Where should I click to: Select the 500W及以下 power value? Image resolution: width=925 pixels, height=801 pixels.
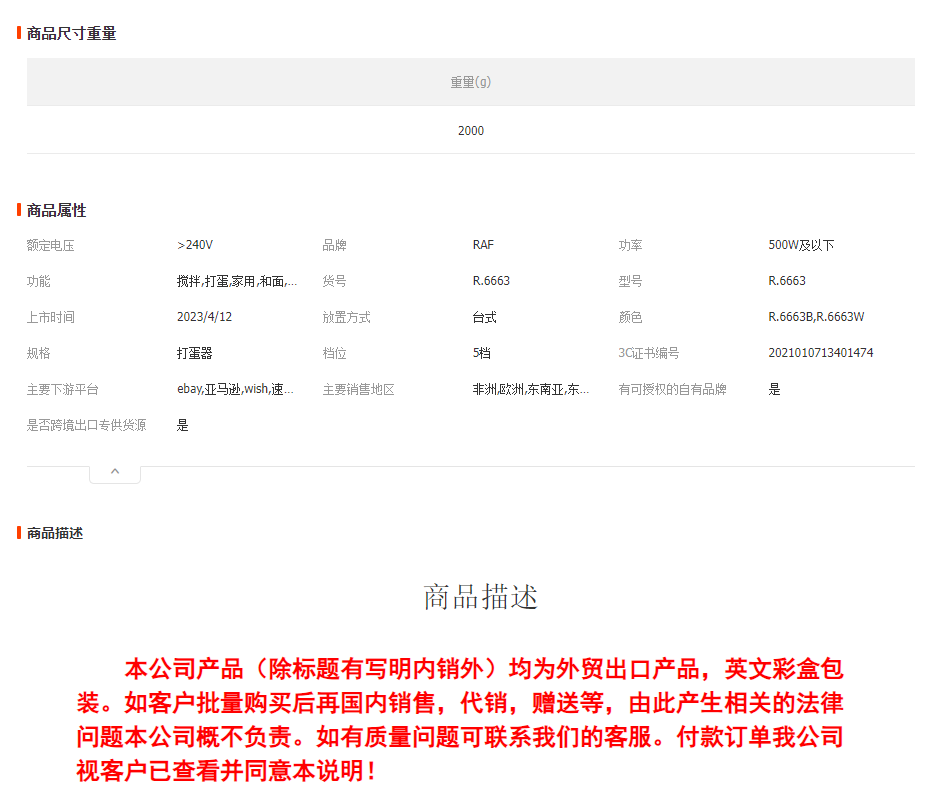[x=801, y=245]
